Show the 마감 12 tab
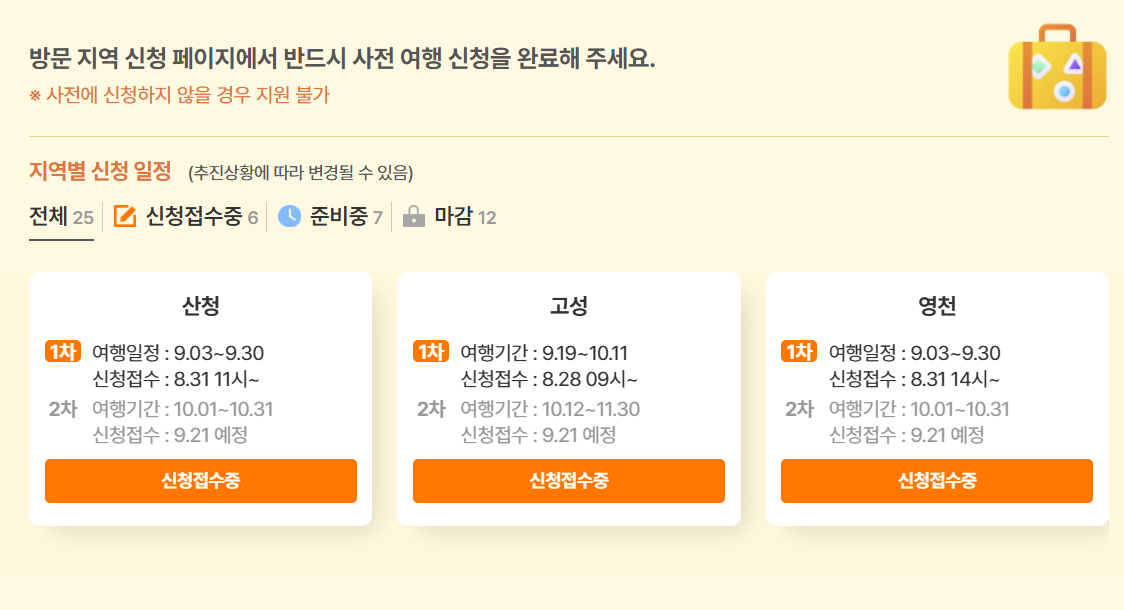The image size is (1124, 610). 449,216
